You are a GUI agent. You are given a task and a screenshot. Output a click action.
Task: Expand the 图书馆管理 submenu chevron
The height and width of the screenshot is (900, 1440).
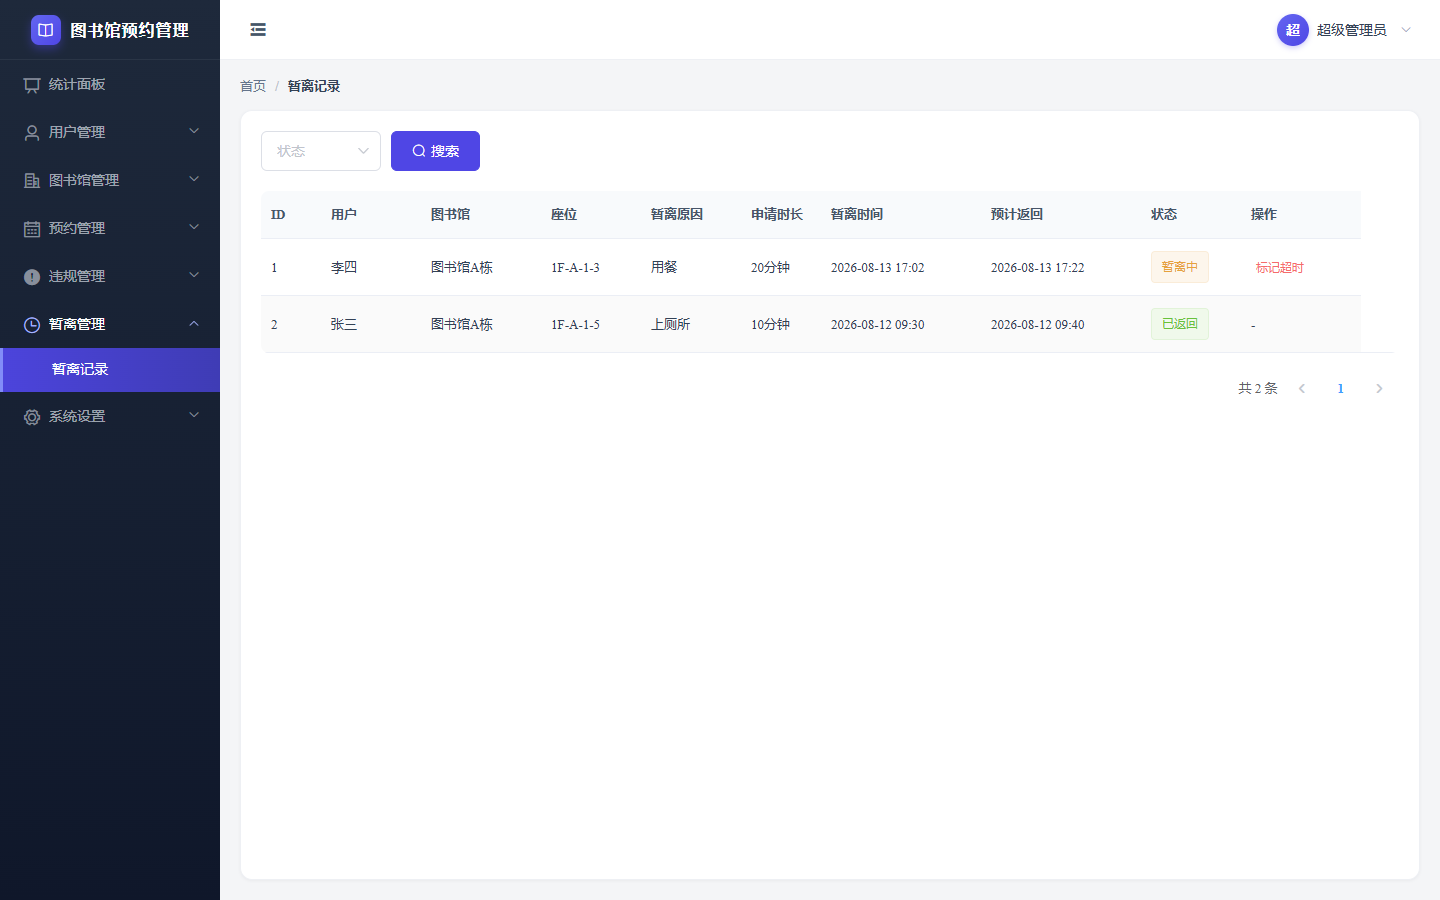click(x=194, y=179)
